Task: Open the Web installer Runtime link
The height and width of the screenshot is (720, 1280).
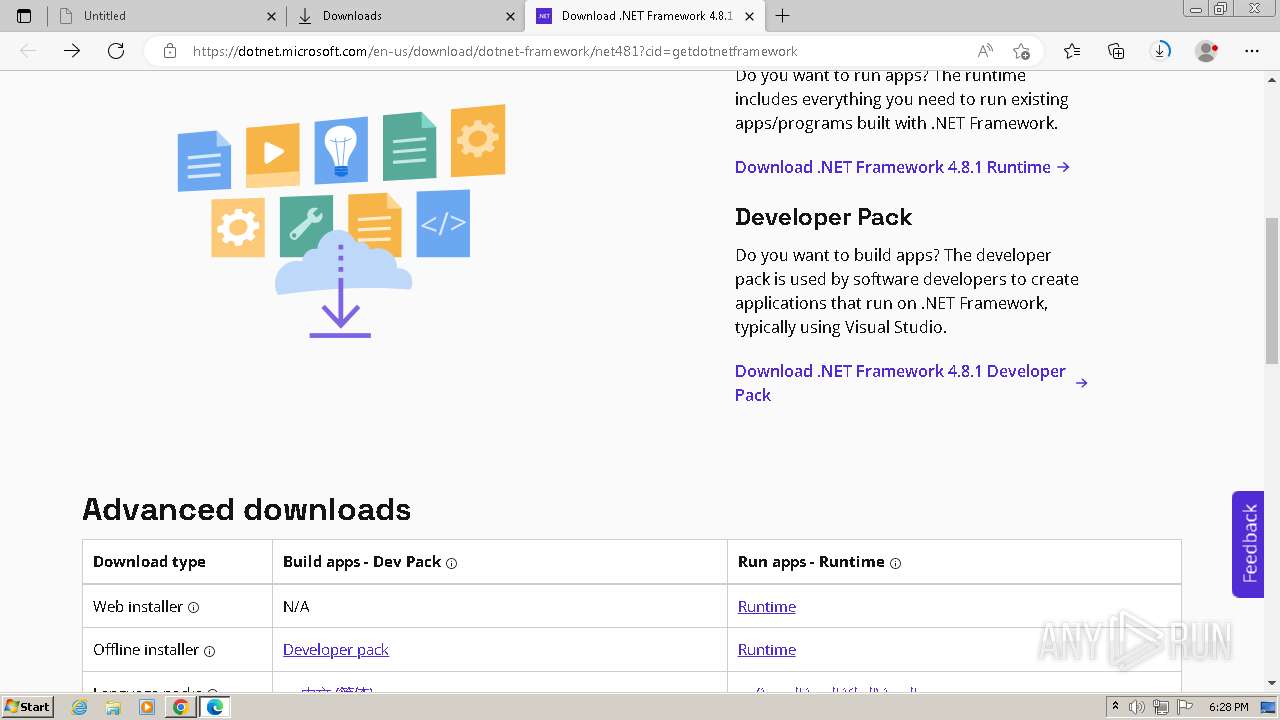Action: (767, 606)
